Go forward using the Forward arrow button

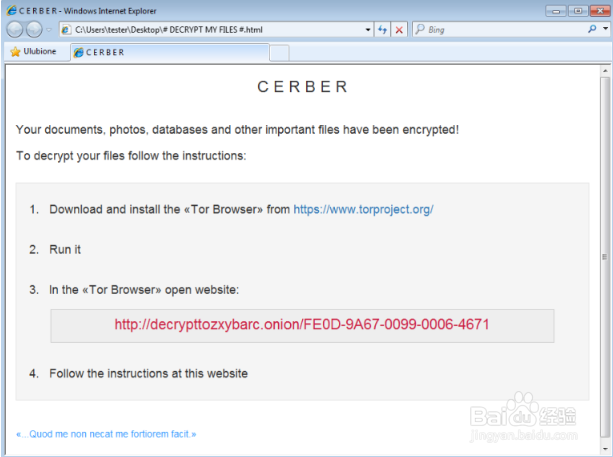point(34,29)
